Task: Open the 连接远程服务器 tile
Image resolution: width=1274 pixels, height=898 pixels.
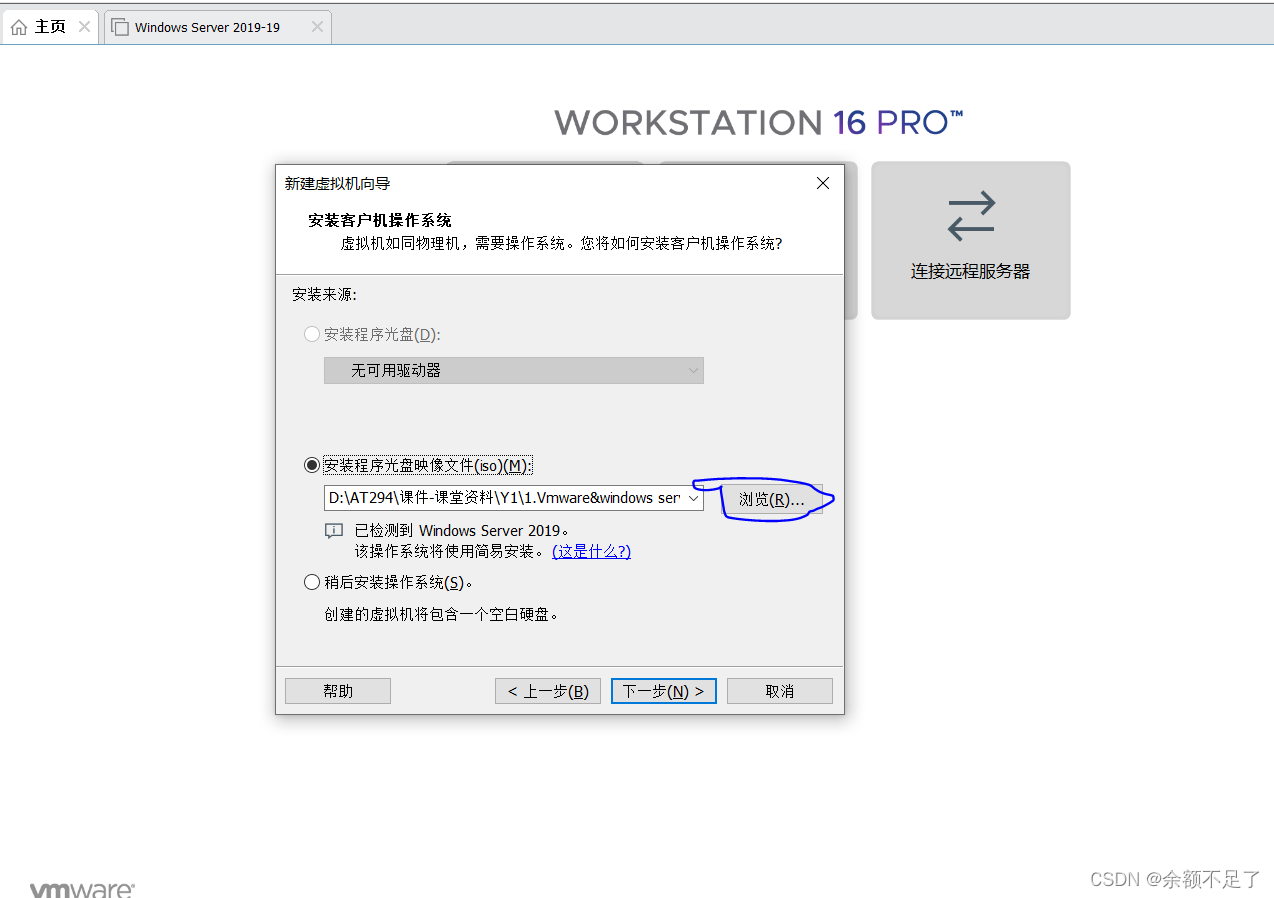Action: pos(970,241)
